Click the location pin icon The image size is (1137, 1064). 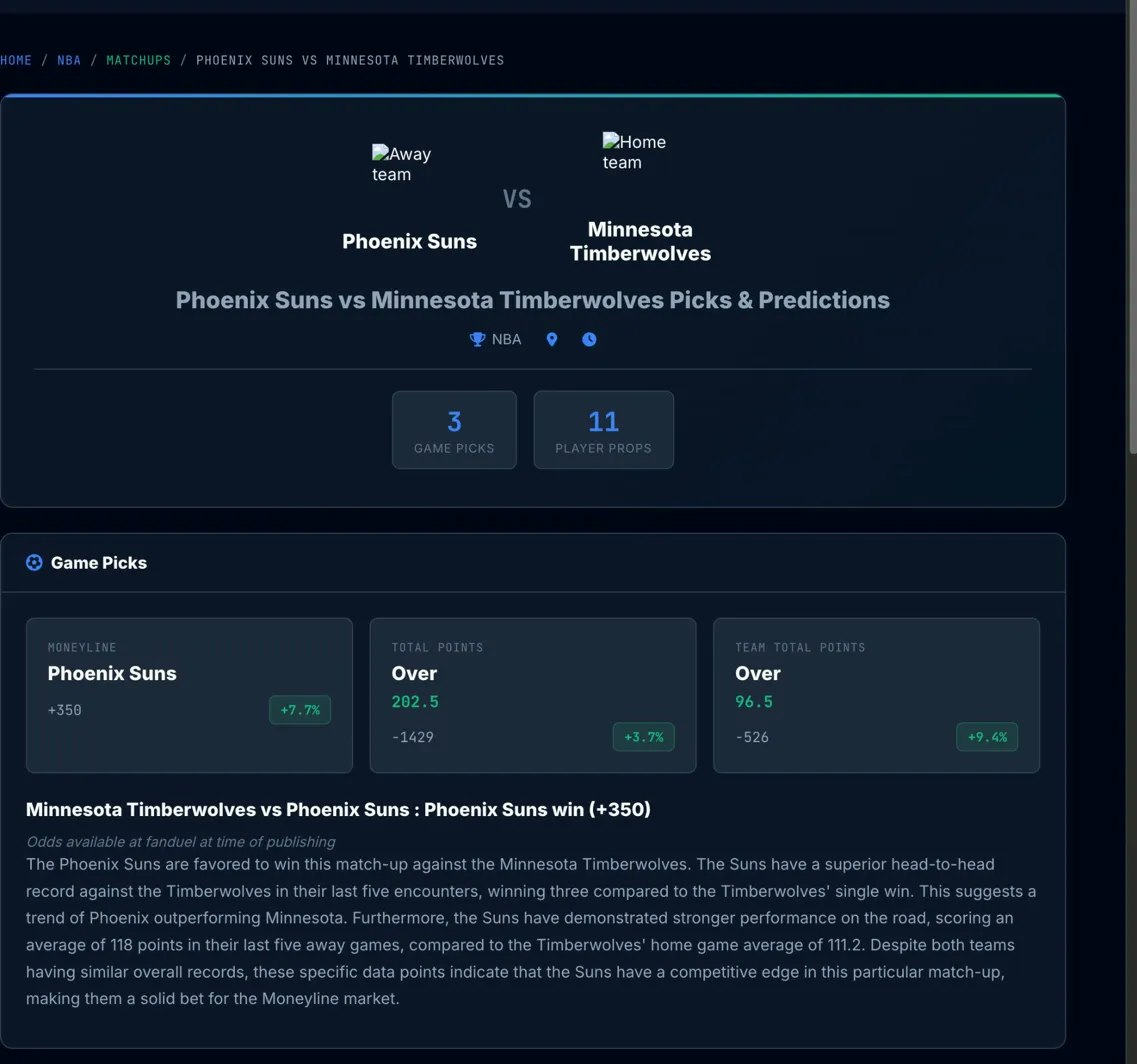(x=552, y=339)
